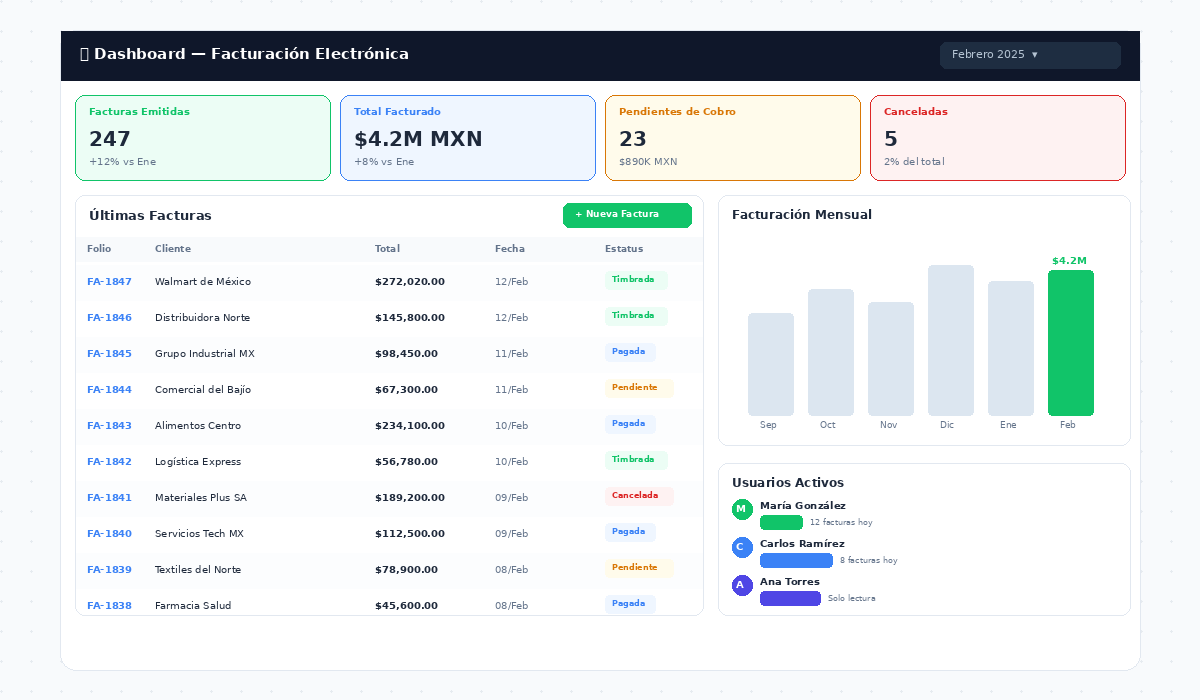The height and width of the screenshot is (700, 1200).
Task: Click Ana Torres's purple A avatar
Action: click(742, 586)
